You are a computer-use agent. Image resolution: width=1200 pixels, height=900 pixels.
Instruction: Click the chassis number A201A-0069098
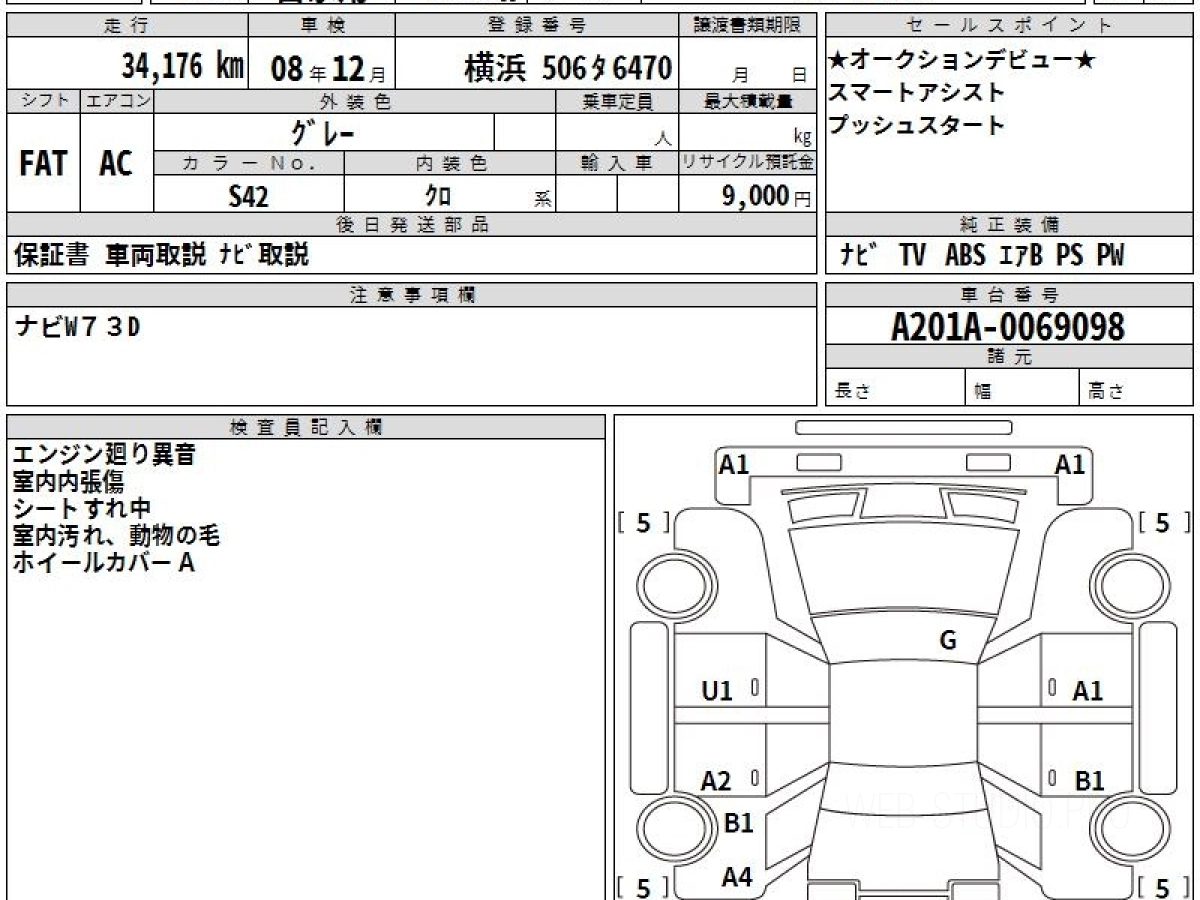pyautogui.click(x=1008, y=326)
